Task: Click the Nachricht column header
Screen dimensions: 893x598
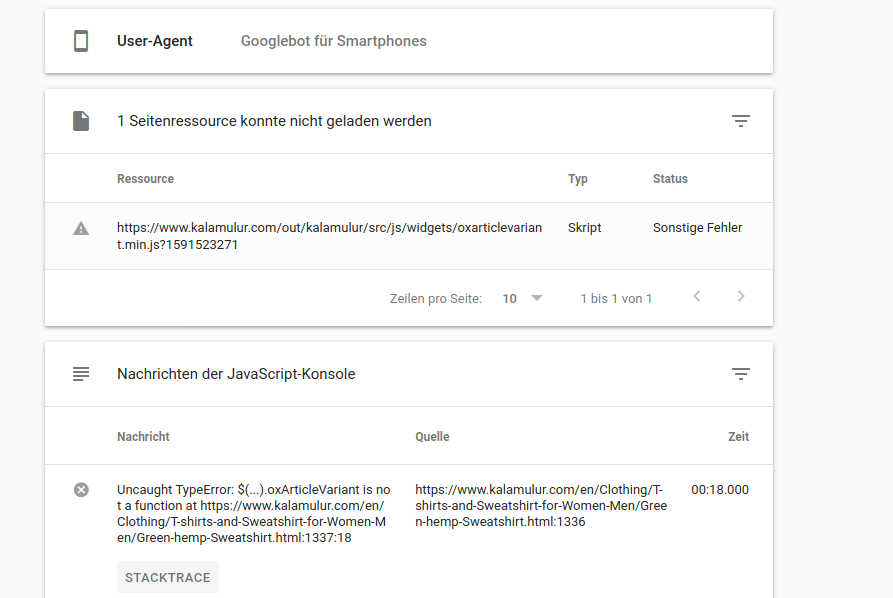Action: (x=143, y=437)
